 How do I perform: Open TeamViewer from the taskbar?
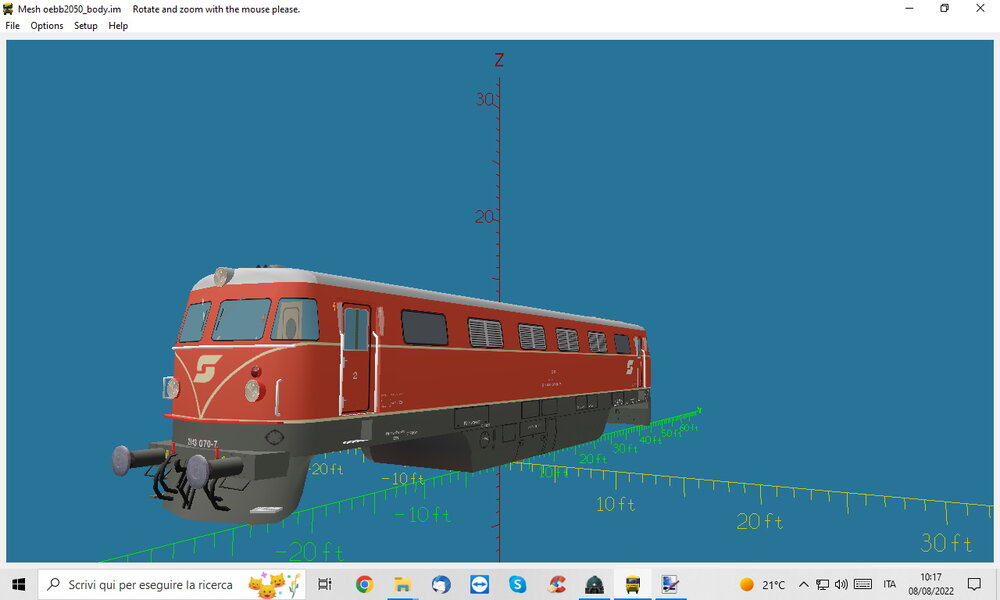coord(479,584)
